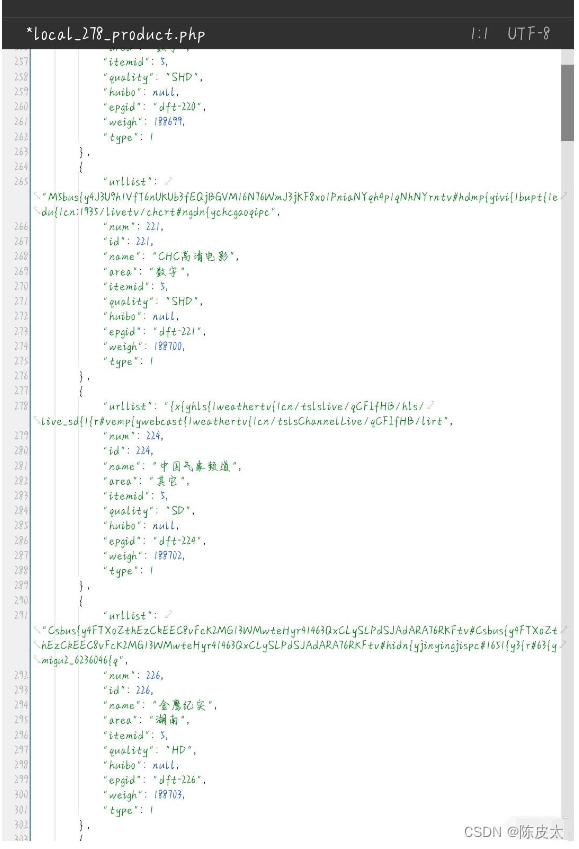Click the wrap arrow after "Csbus{y4FTXoZt" line end

565,630
